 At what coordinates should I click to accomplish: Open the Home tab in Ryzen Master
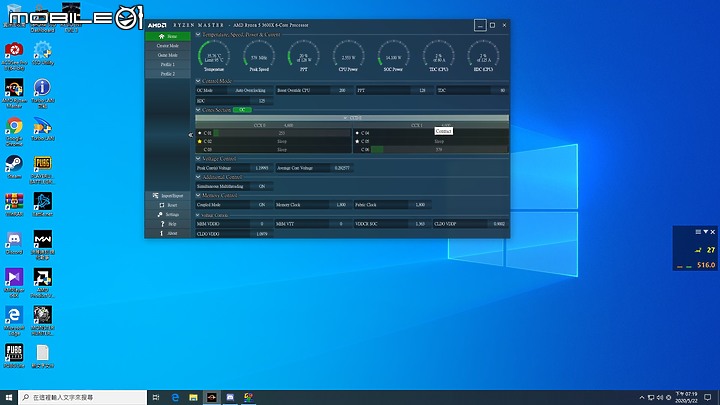pyautogui.click(x=168, y=36)
